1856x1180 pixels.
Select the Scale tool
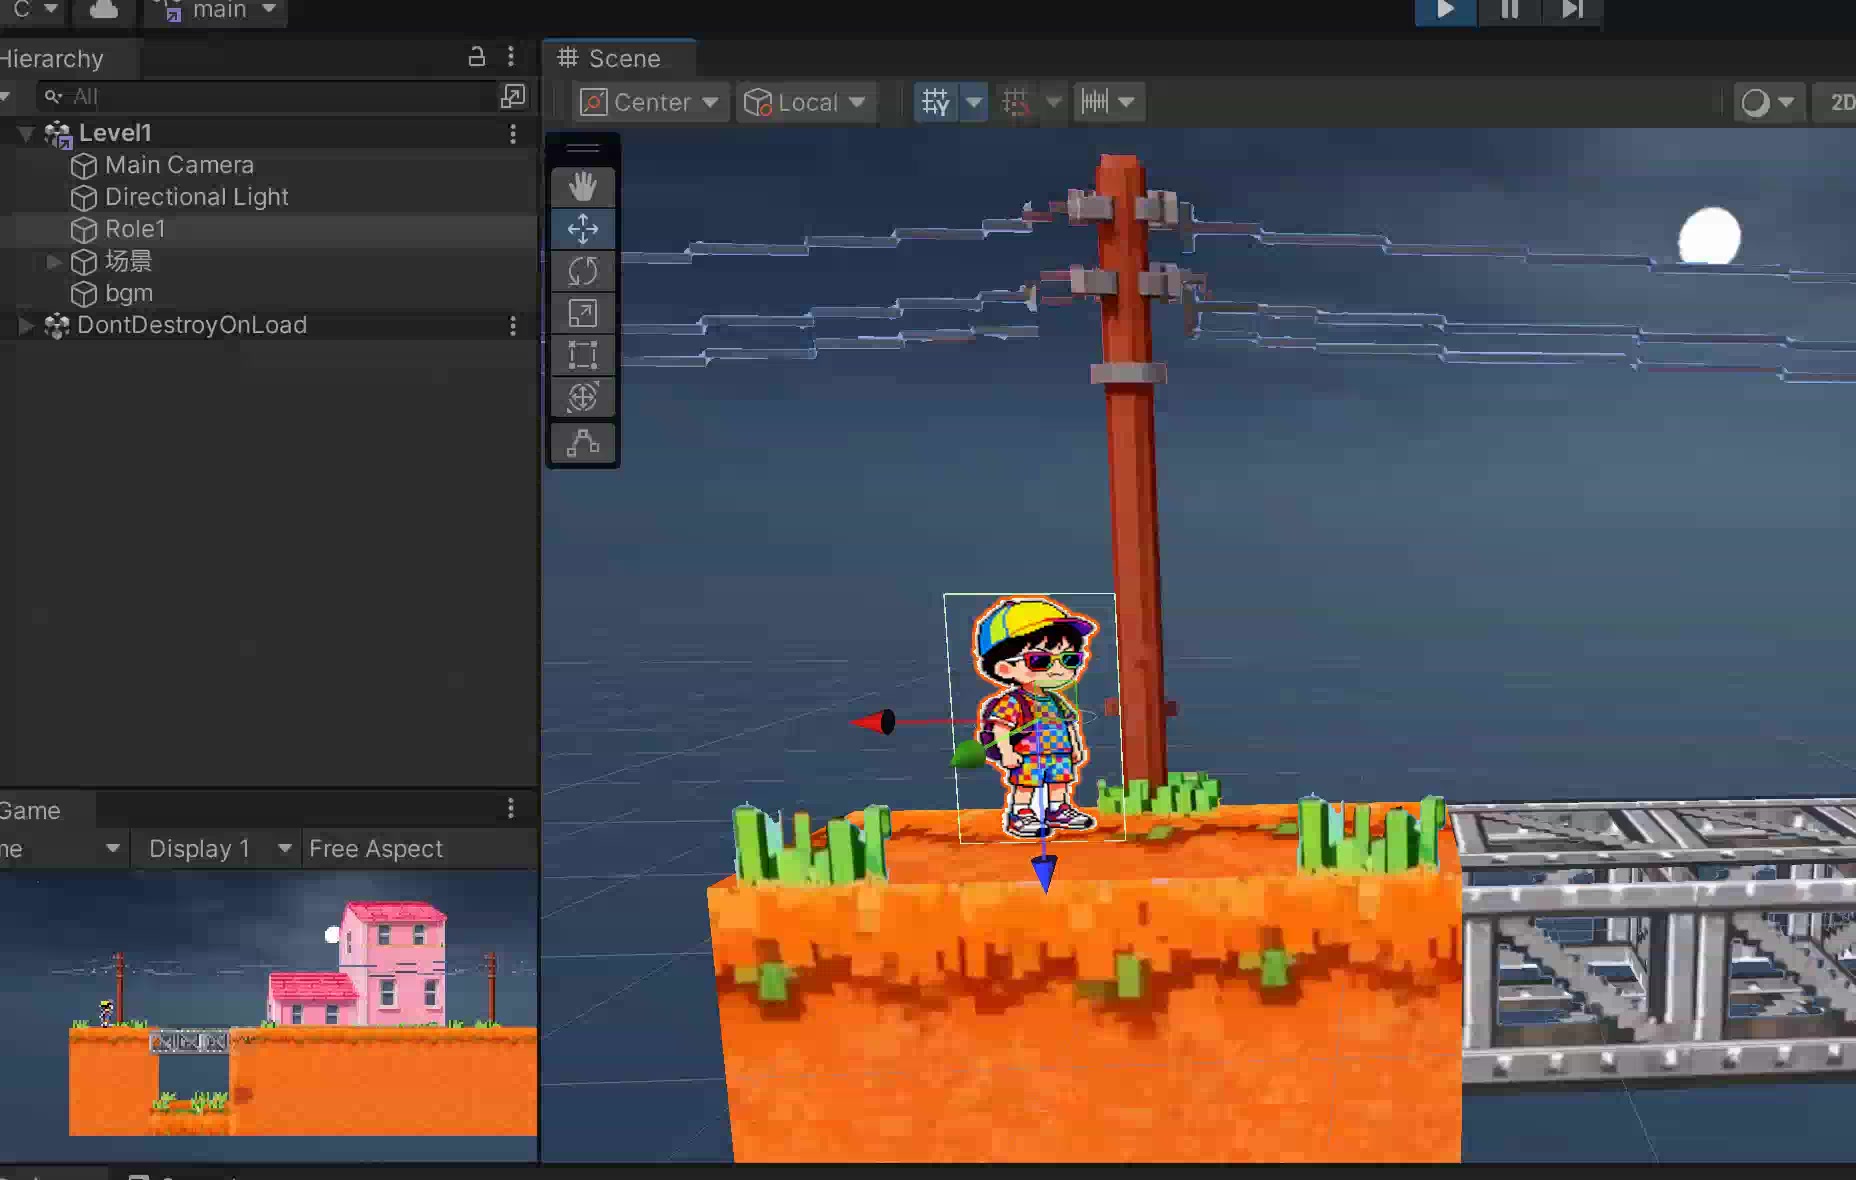583,313
